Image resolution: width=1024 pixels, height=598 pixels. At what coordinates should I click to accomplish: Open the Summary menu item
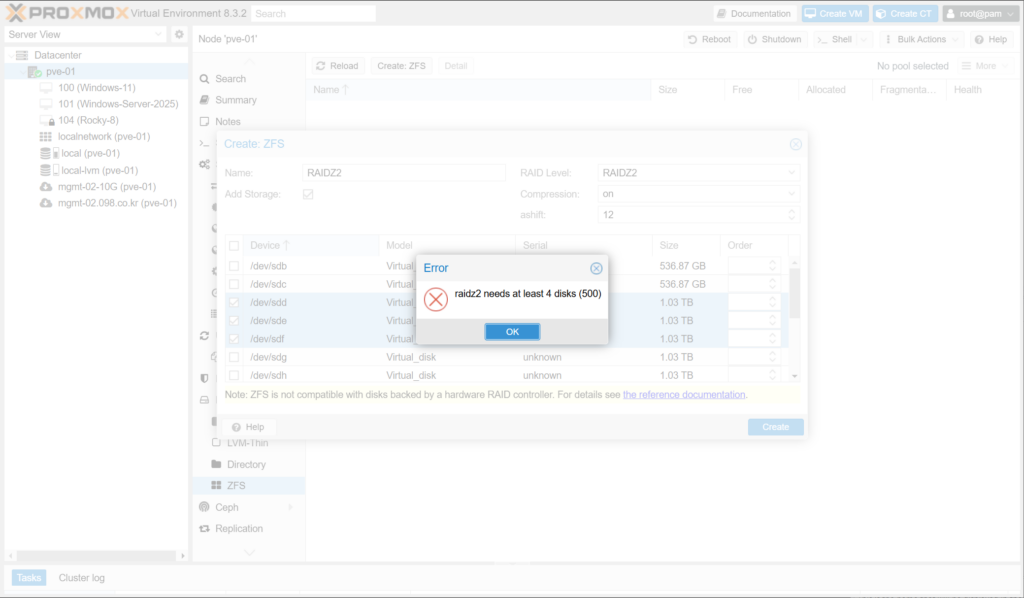[x=235, y=100]
